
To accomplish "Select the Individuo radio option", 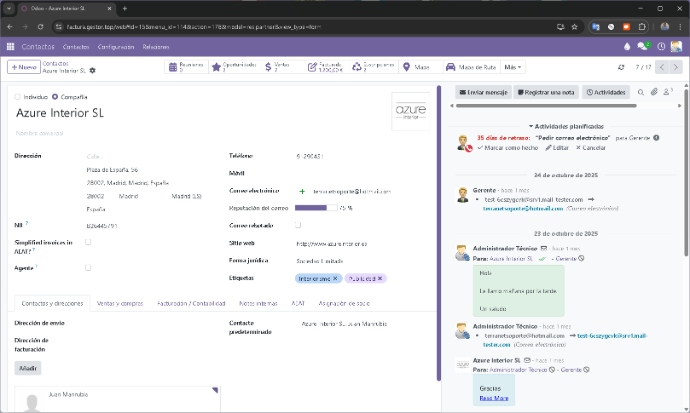I will [19, 97].
